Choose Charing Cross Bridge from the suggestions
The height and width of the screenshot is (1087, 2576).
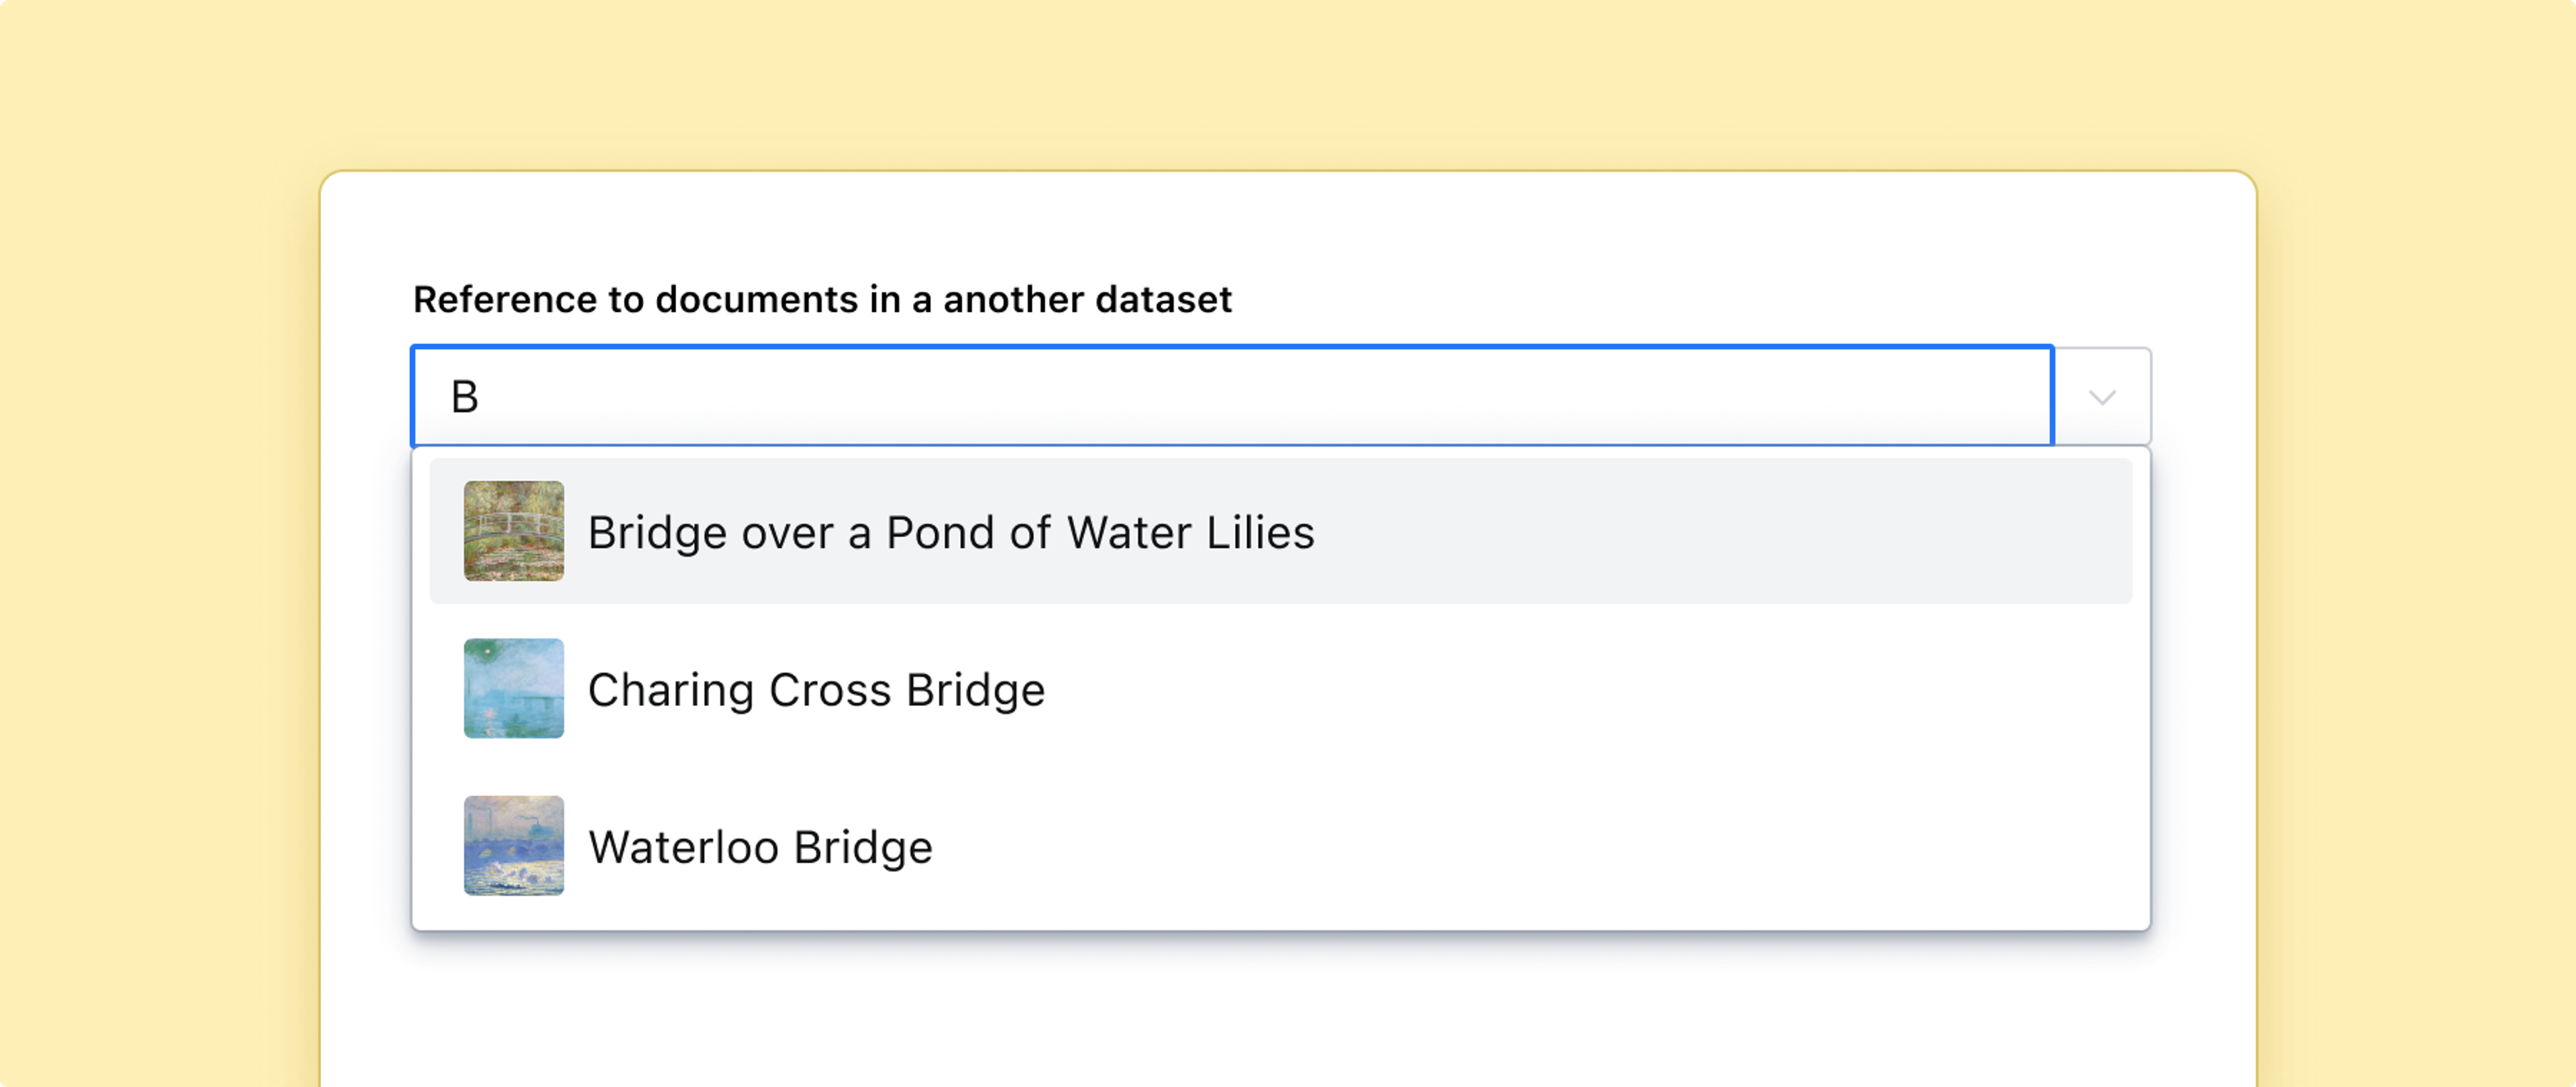point(816,689)
